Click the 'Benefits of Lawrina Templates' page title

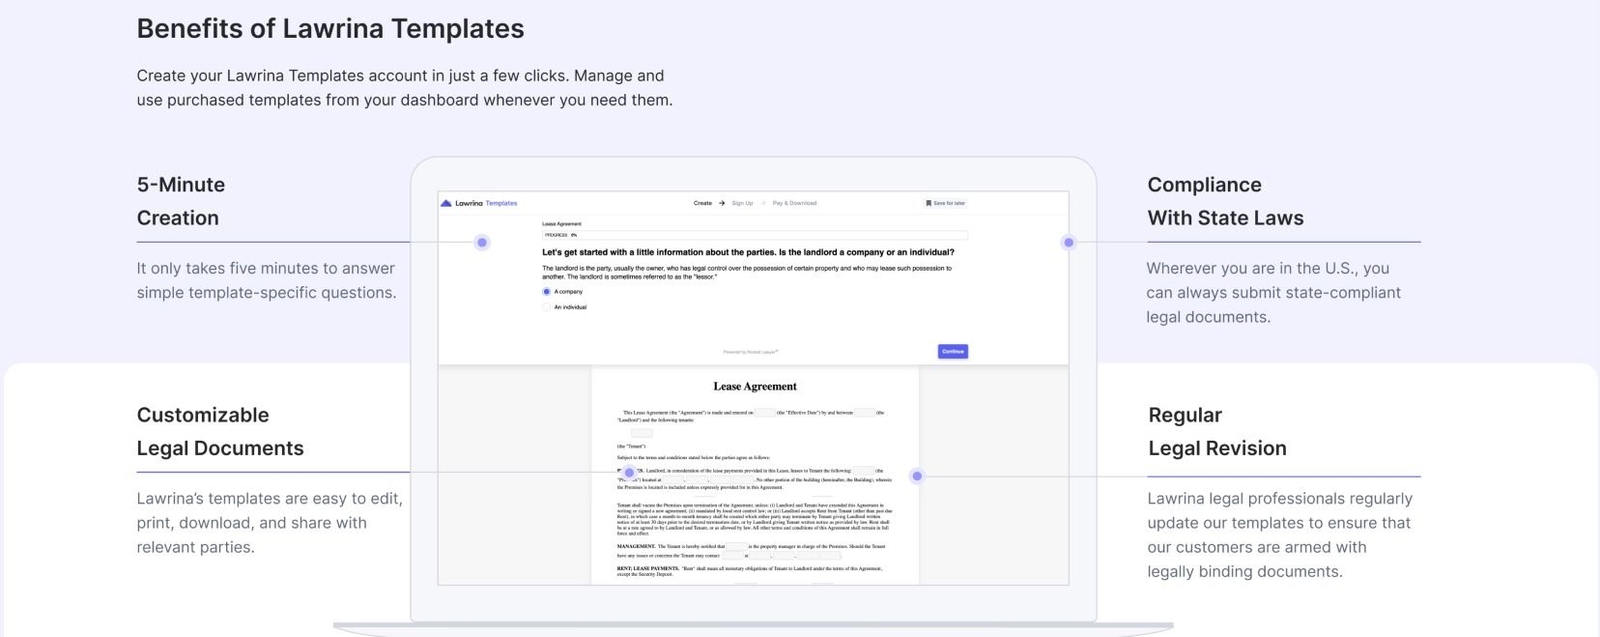click(x=330, y=28)
